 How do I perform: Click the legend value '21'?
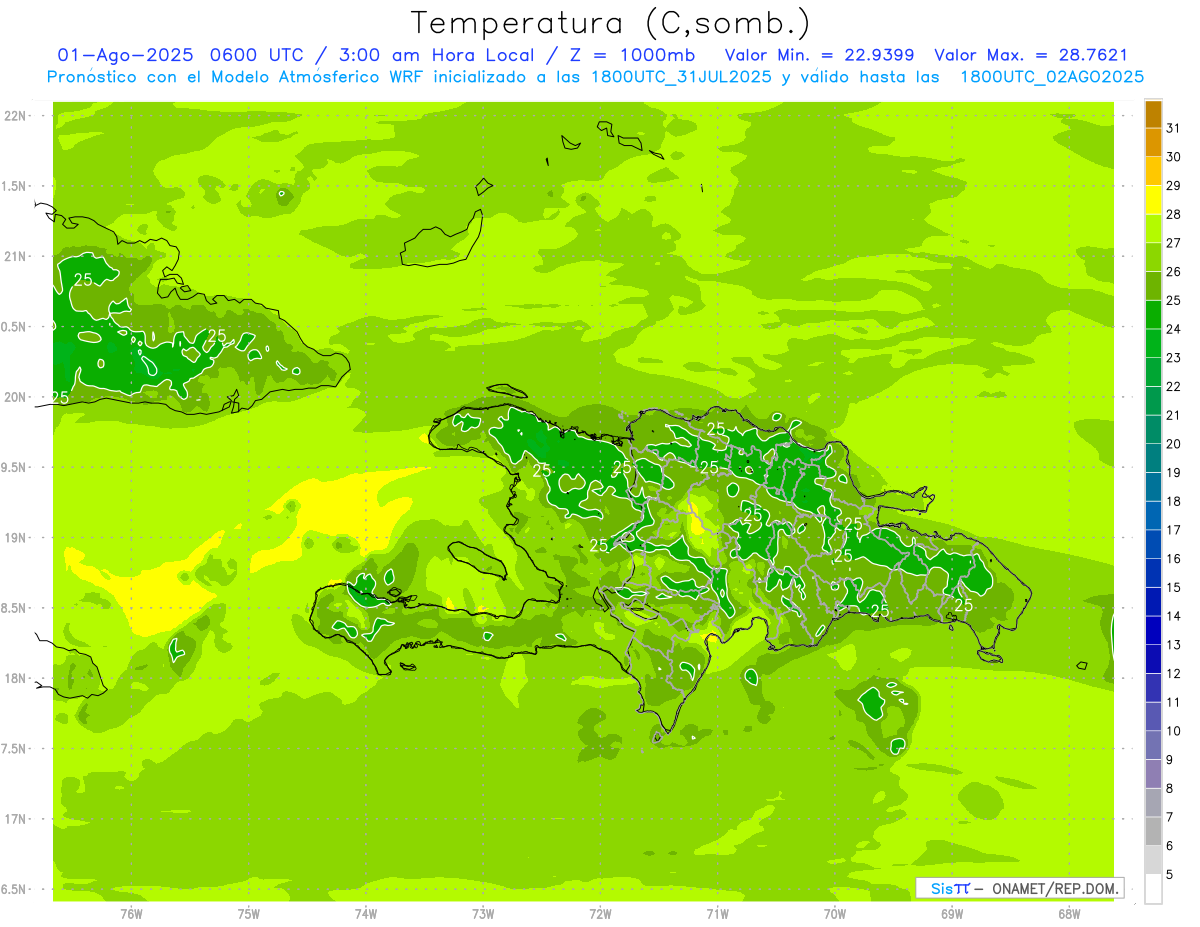click(1174, 415)
